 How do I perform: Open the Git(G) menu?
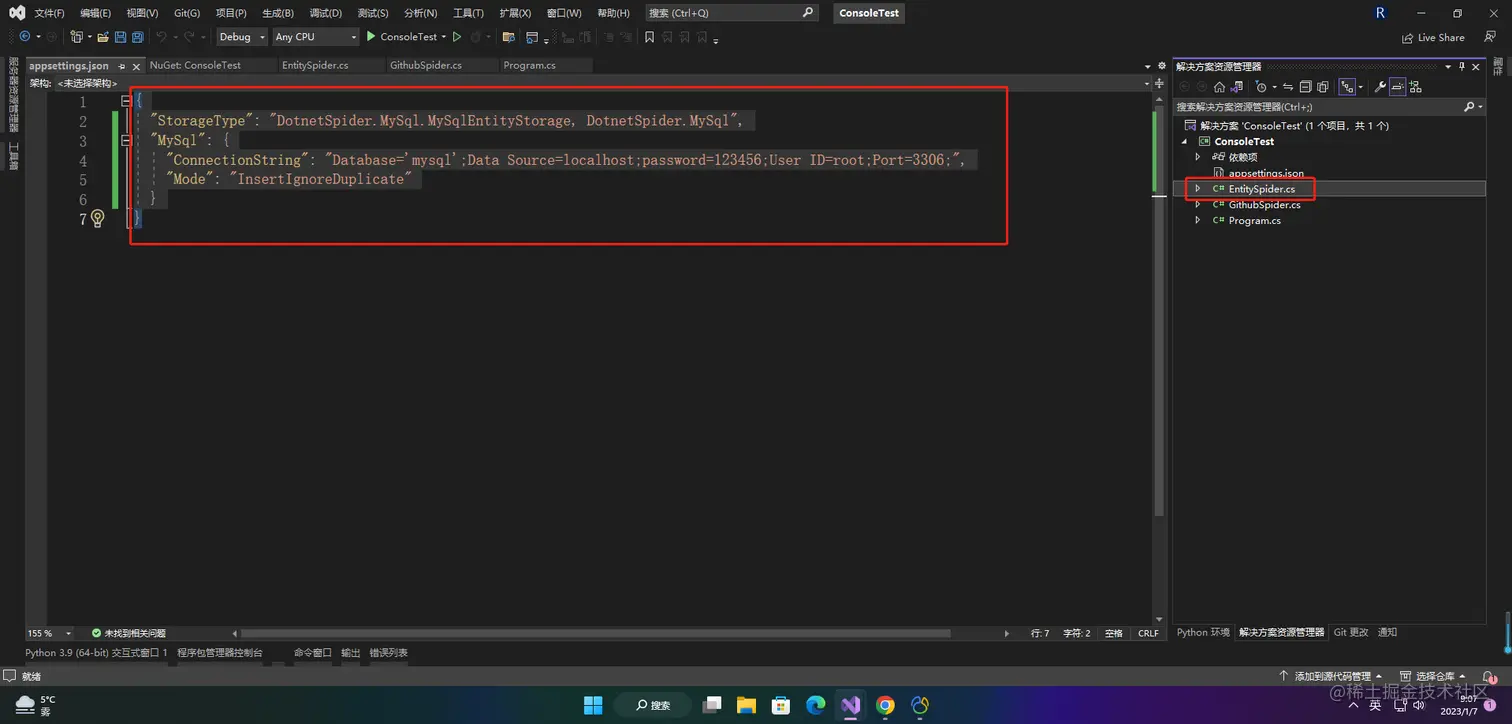point(186,13)
